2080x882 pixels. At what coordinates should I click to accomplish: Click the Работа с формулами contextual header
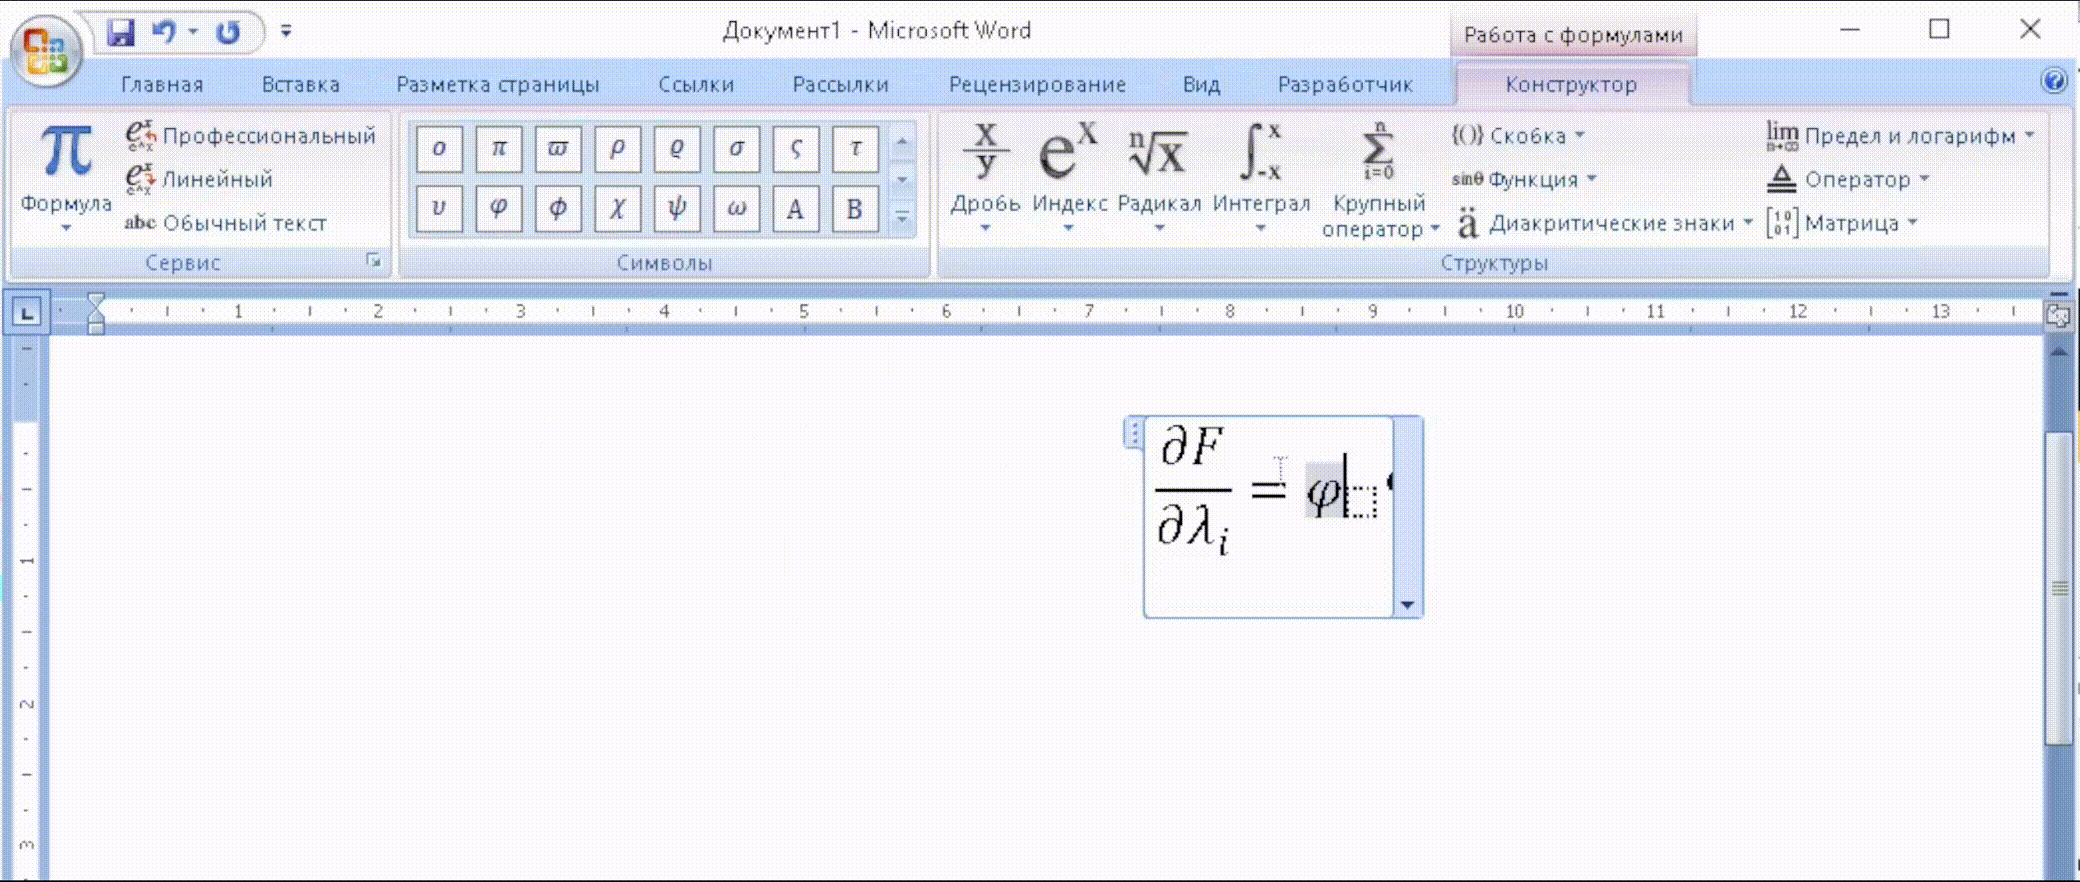pos(1573,35)
